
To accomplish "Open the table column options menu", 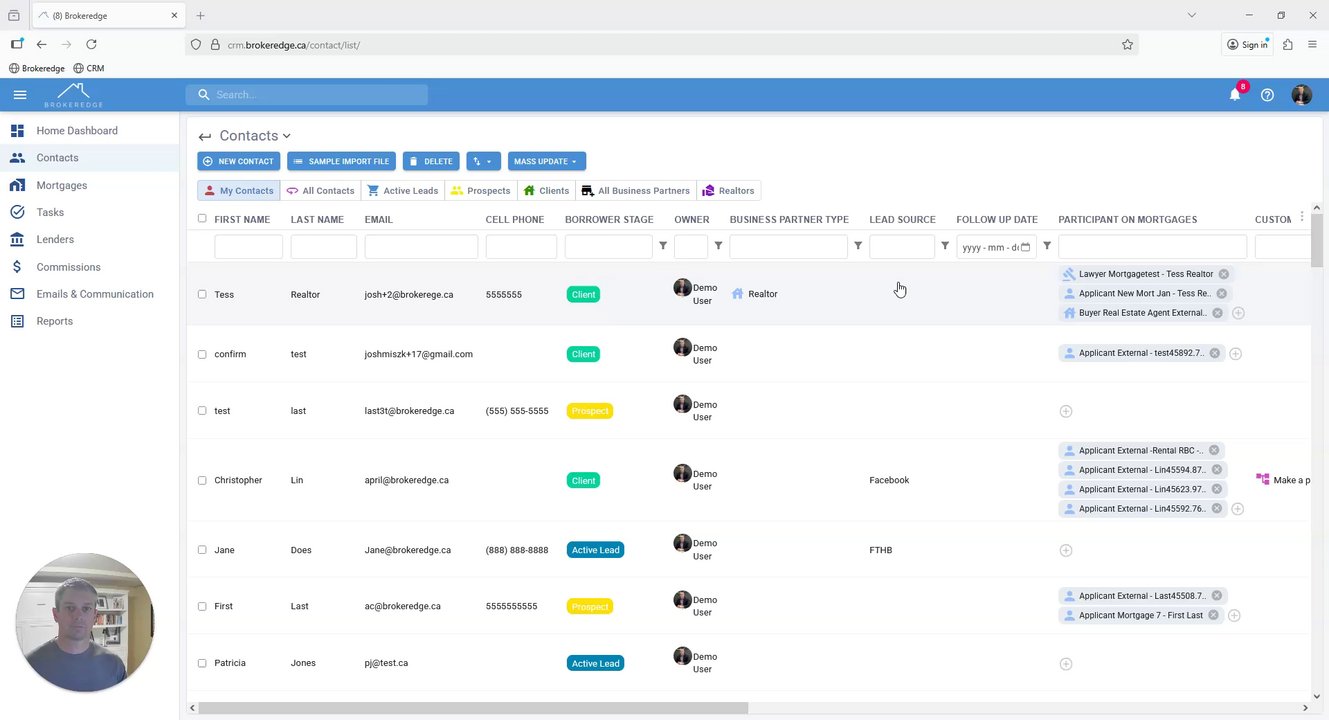I will (1301, 217).
